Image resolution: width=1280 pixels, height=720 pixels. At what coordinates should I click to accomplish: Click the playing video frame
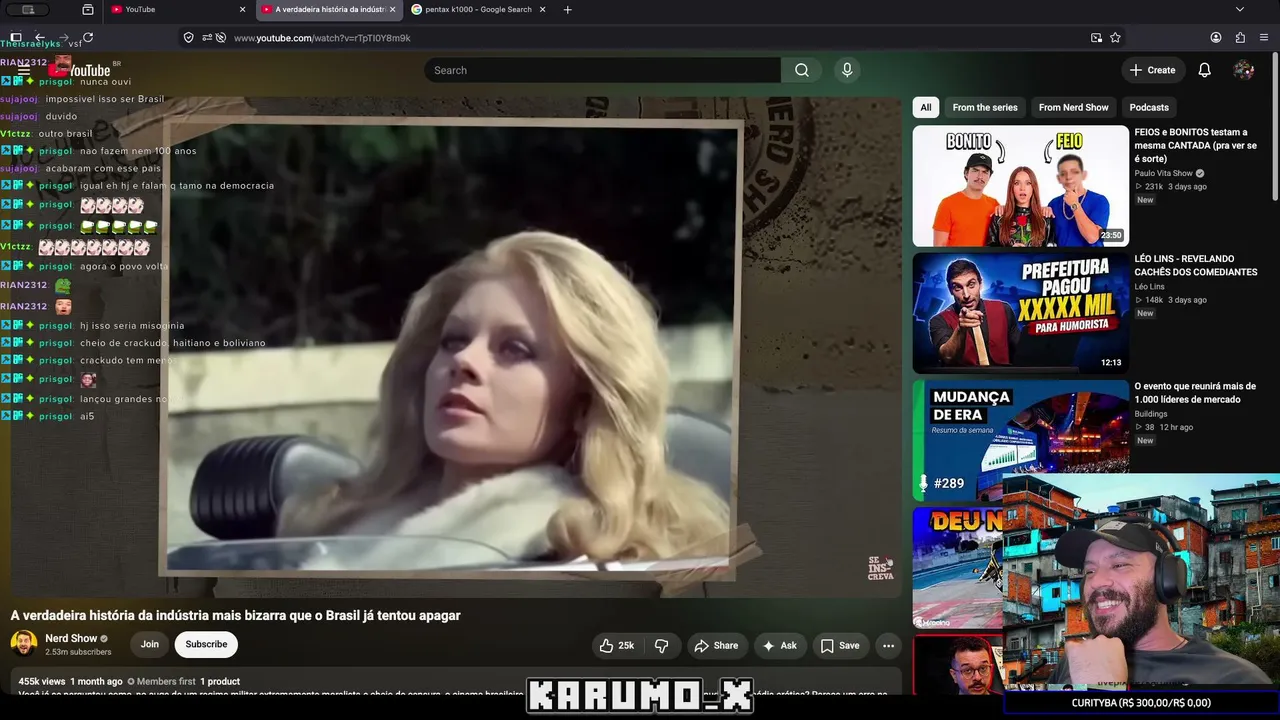[456, 347]
